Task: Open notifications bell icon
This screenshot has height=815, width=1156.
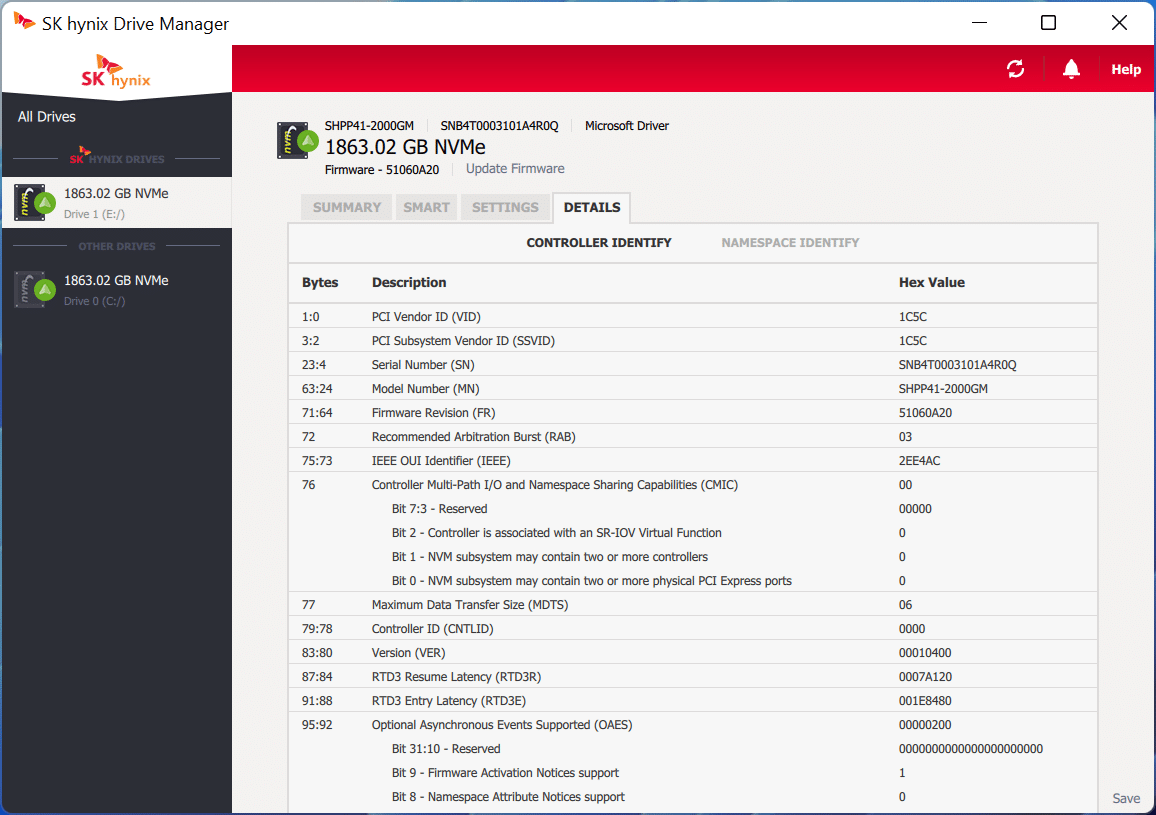Action: 1070,69
